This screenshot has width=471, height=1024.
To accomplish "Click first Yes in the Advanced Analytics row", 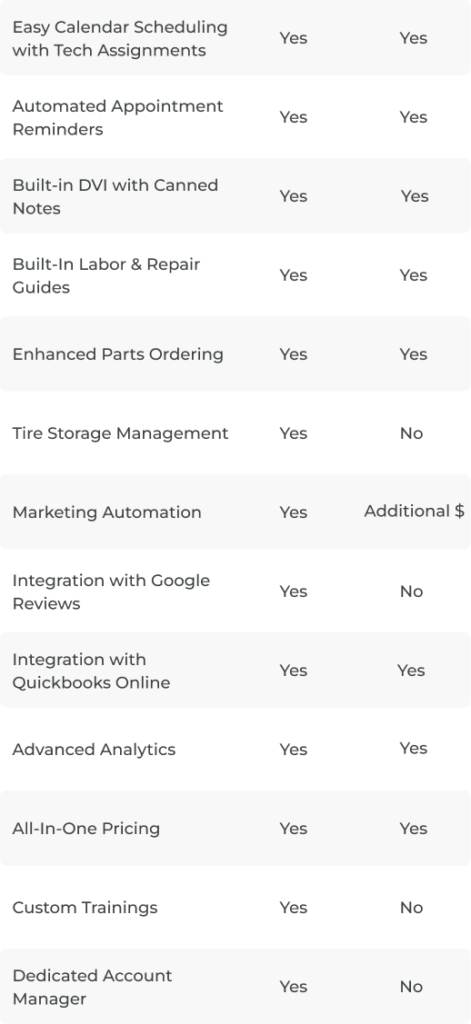I will pyautogui.click(x=293, y=749).
